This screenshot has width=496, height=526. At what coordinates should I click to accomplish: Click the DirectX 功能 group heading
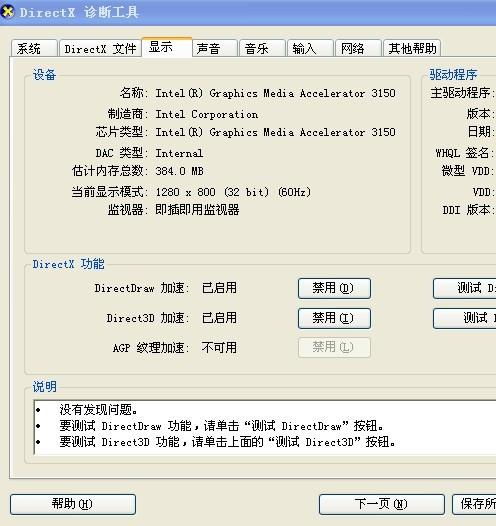point(68,264)
